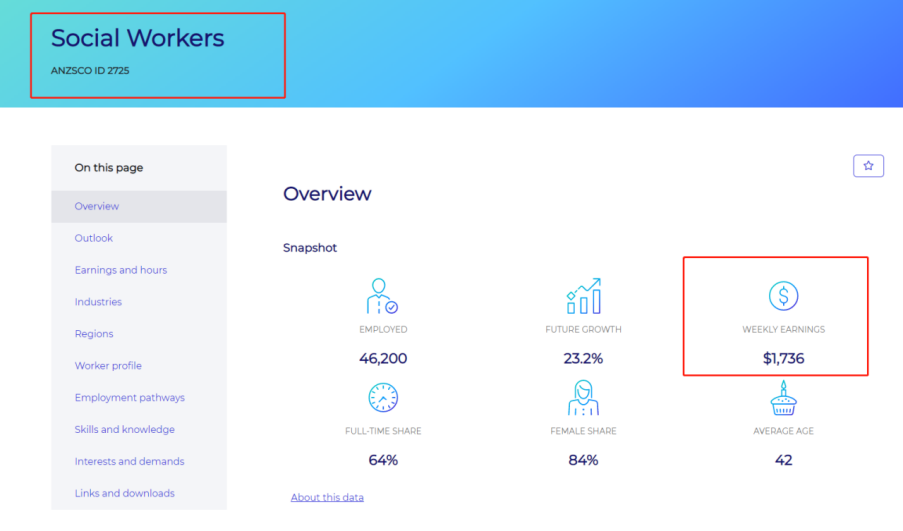903x531 pixels.
Task: Click the Full-Time Share clock icon
Action: [x=383, y=397]
